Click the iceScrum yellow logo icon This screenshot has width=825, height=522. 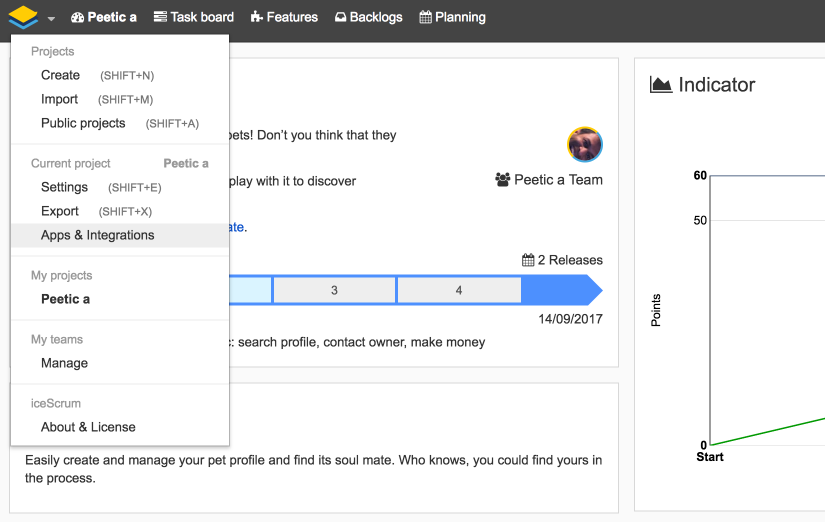[23, 17]
